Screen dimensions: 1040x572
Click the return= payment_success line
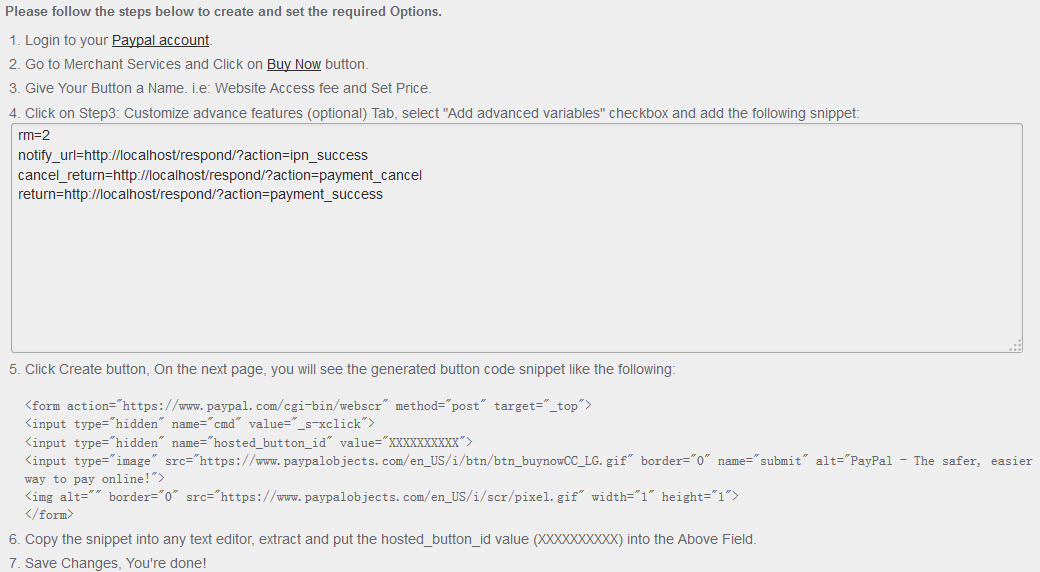[200, 194]
